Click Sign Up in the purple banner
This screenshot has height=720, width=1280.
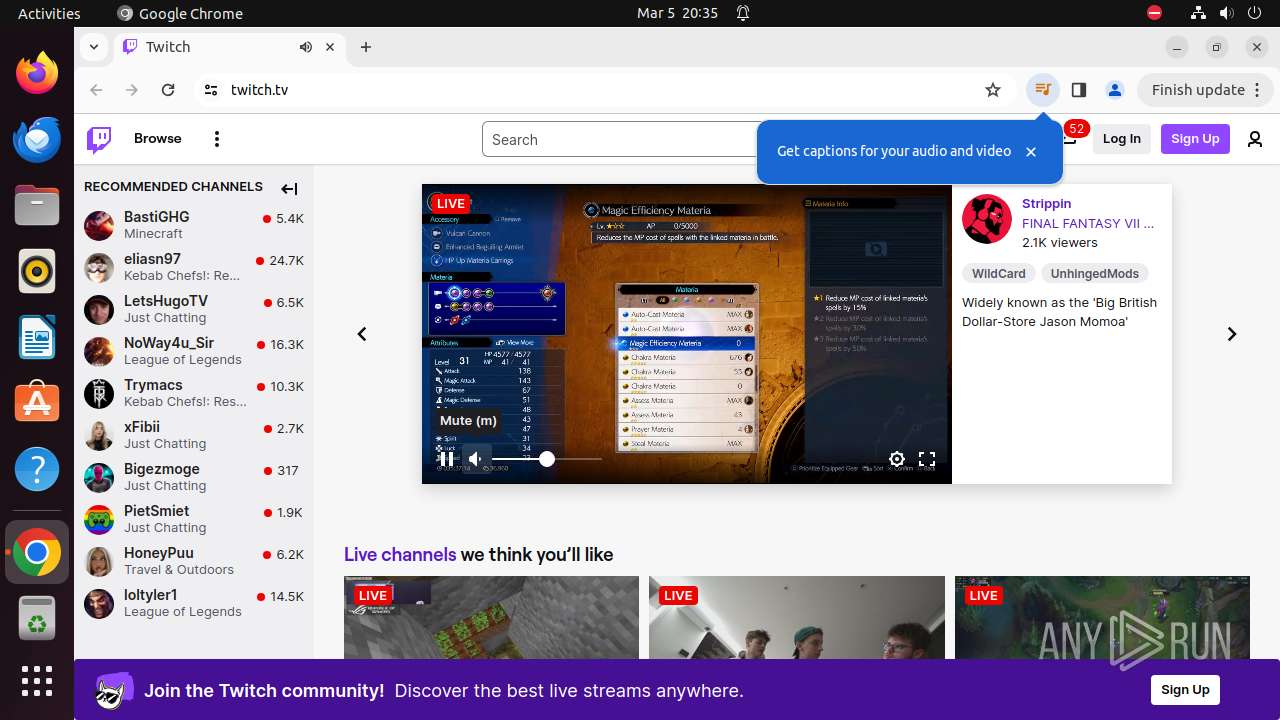1185,690
